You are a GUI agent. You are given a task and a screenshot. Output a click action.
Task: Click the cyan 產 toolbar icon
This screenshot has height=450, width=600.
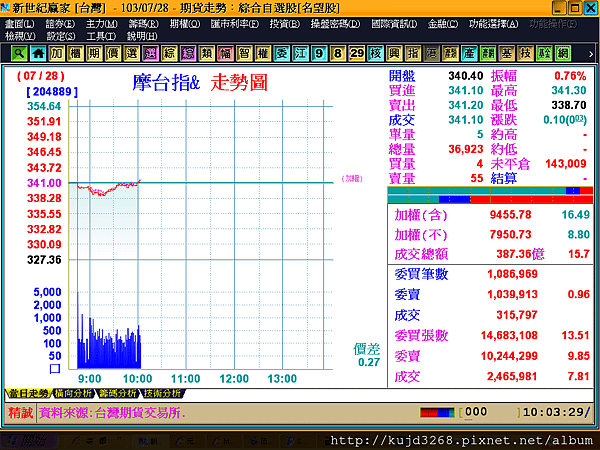[x=469, y=53]
